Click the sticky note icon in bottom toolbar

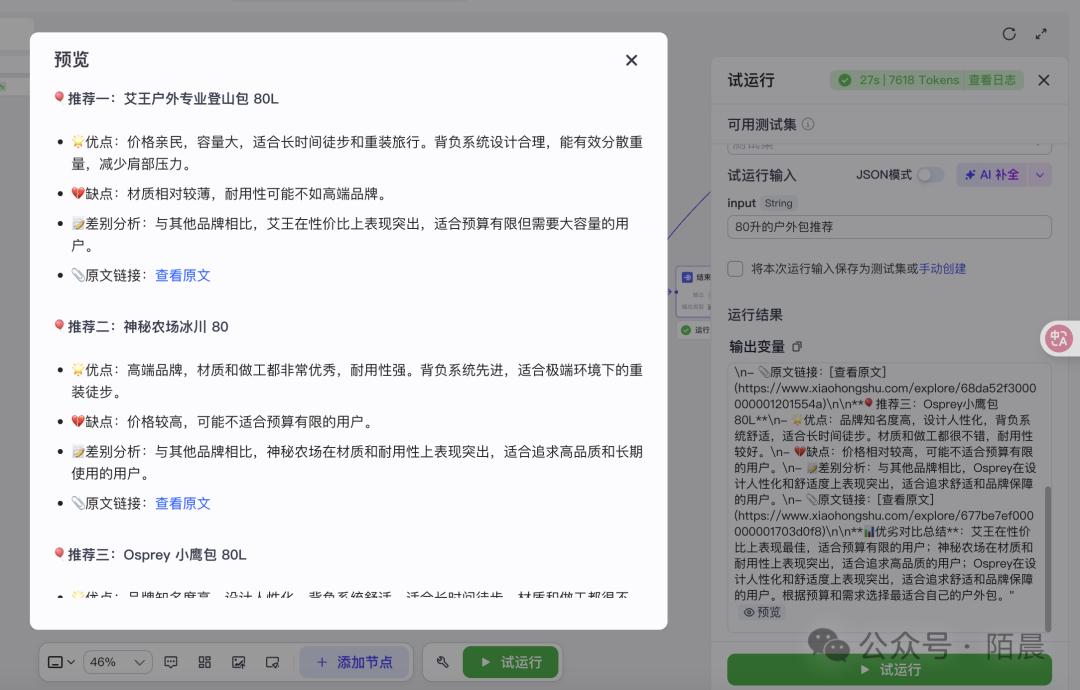coord(273,661)
